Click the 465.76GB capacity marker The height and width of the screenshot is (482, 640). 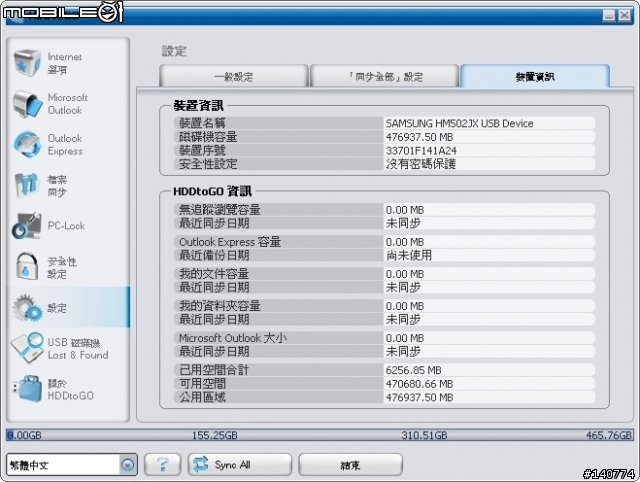coord(609,435)
